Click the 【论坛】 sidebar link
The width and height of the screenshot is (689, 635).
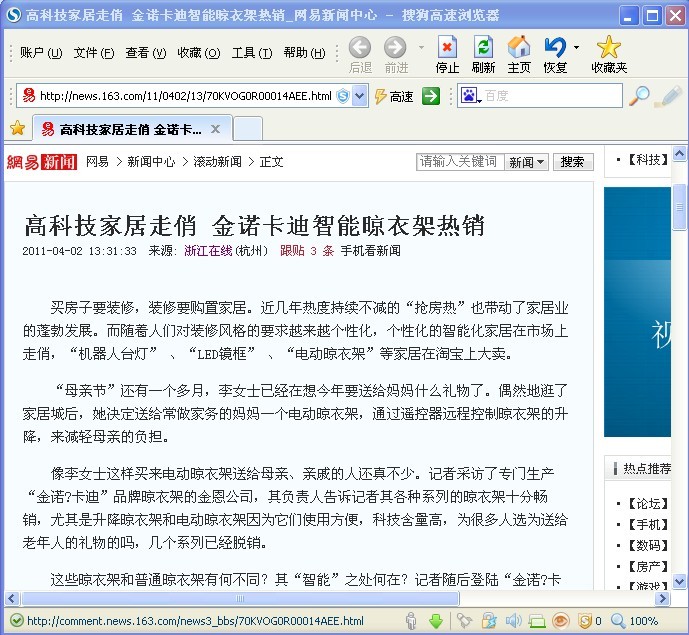(647, 503)
